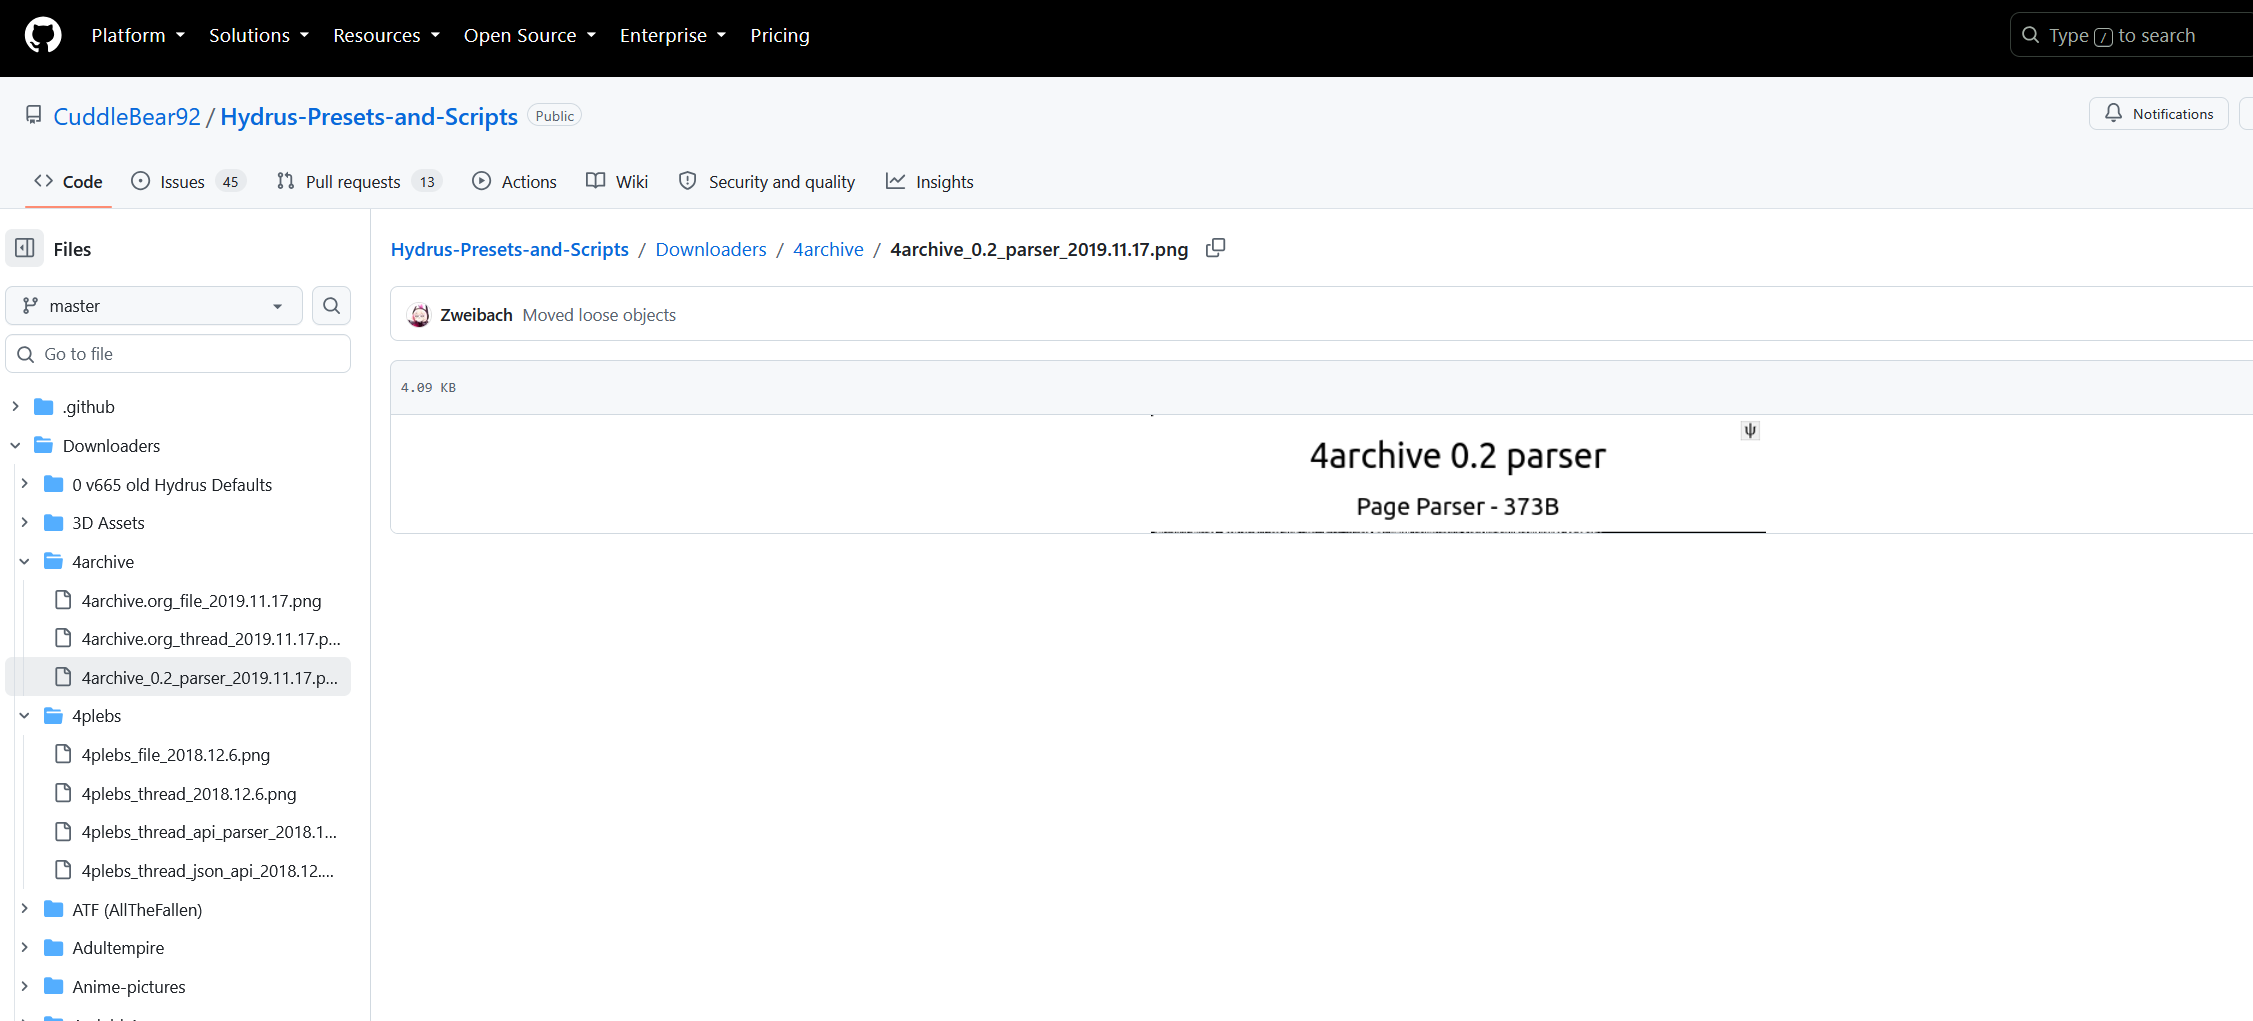Open the Hydrus-Presets-and-Scripts repository title link

pos(369,116)
